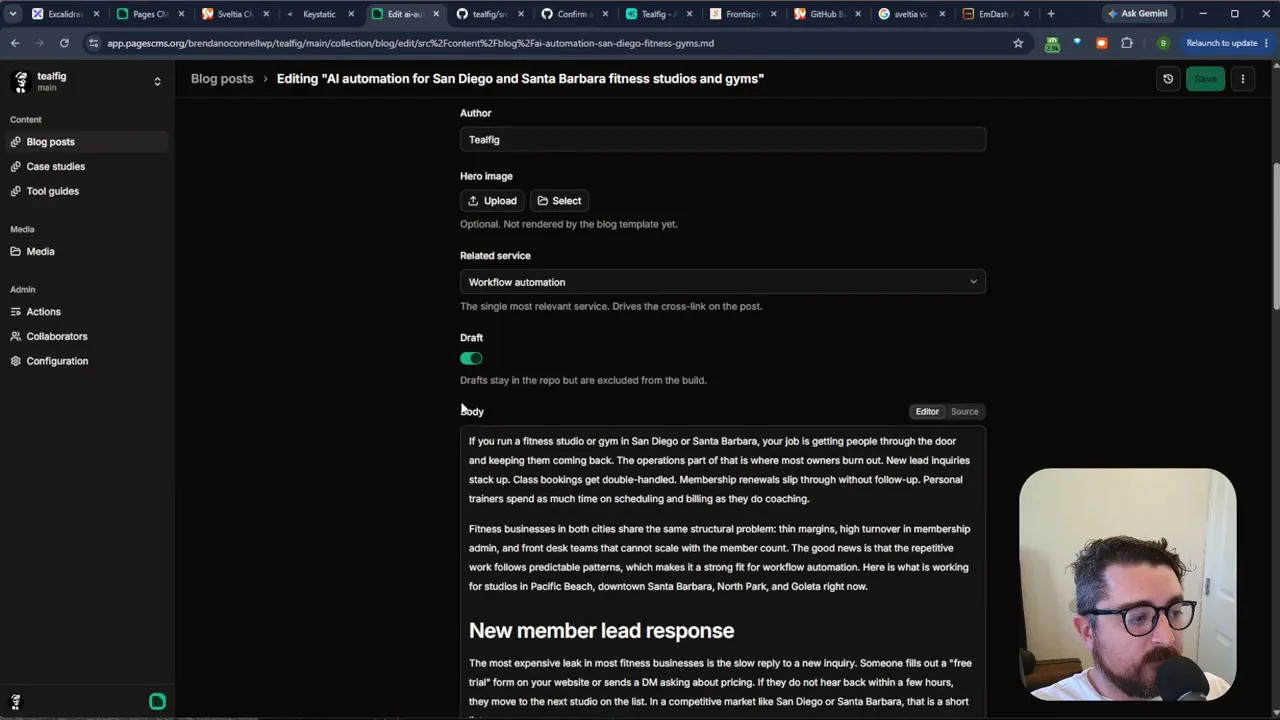
Task: Click the green square icon at sidebar bottom
Action: 157,702
